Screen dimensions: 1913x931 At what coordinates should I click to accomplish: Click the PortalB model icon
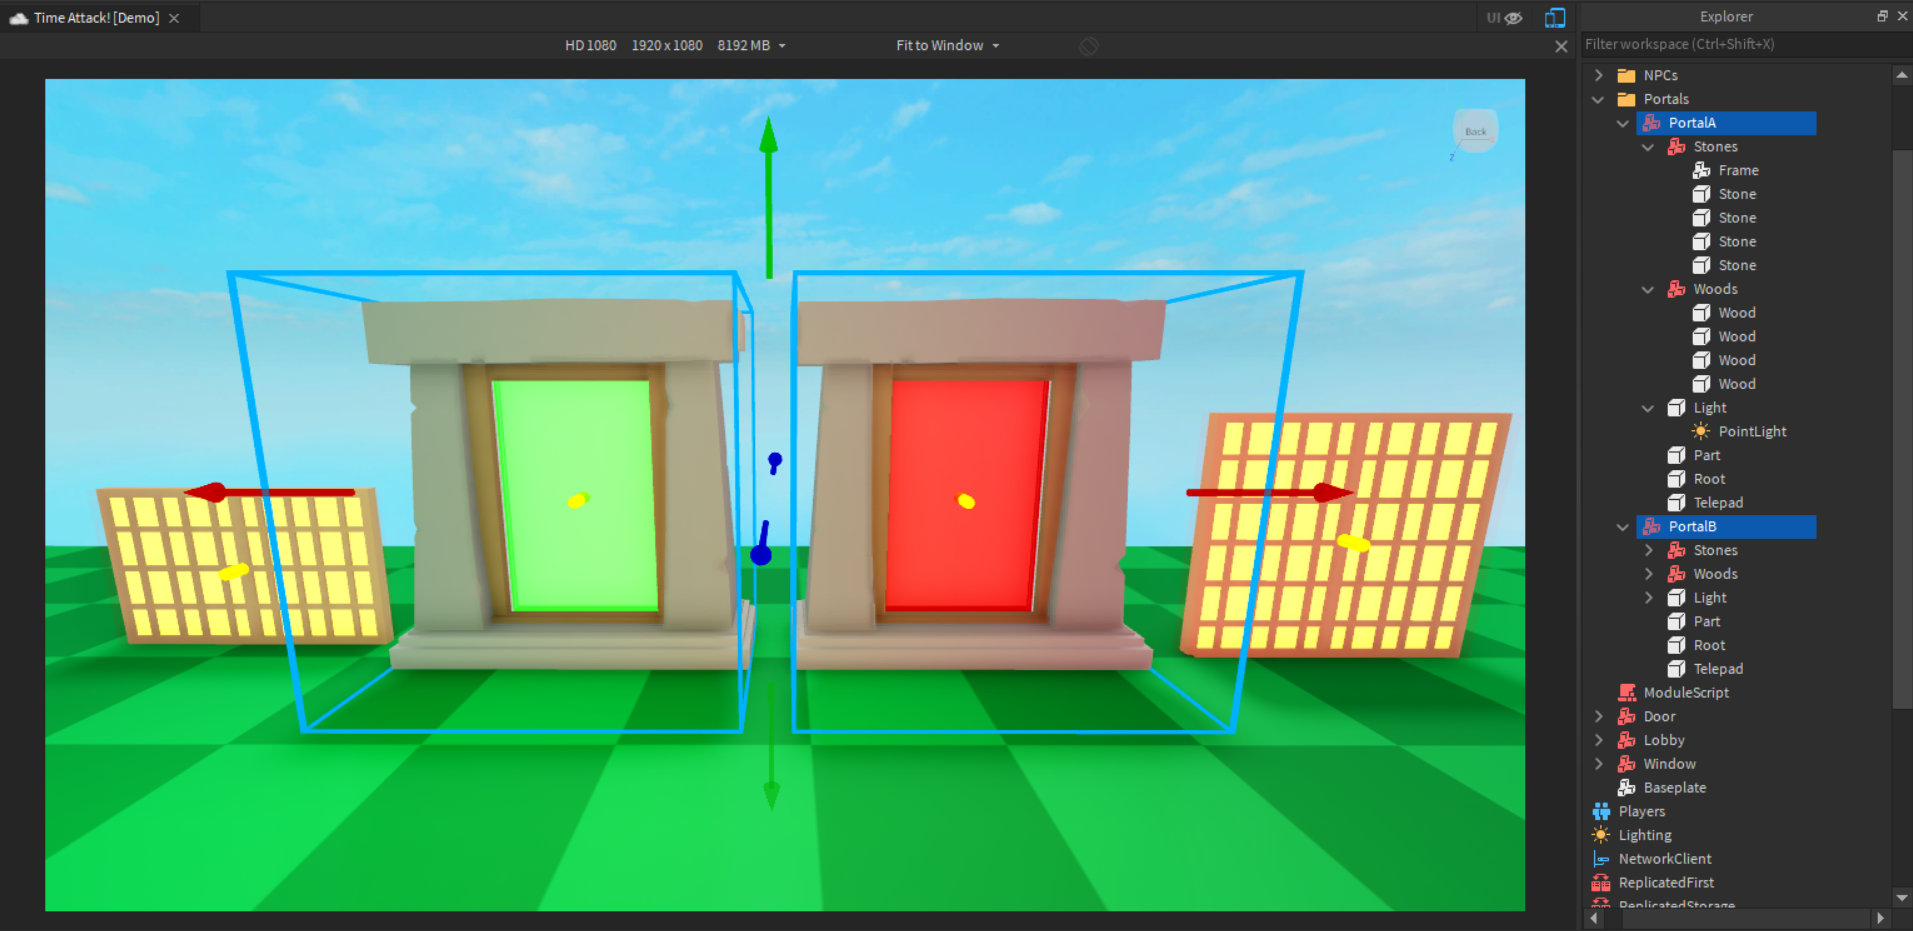(x=1652, y=527)
